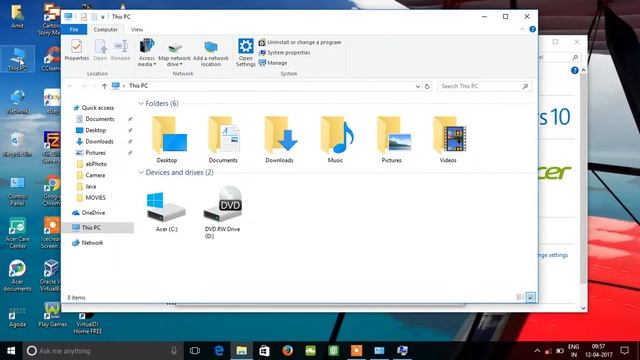Click Change settings link in background window

(x=553, y=255)
